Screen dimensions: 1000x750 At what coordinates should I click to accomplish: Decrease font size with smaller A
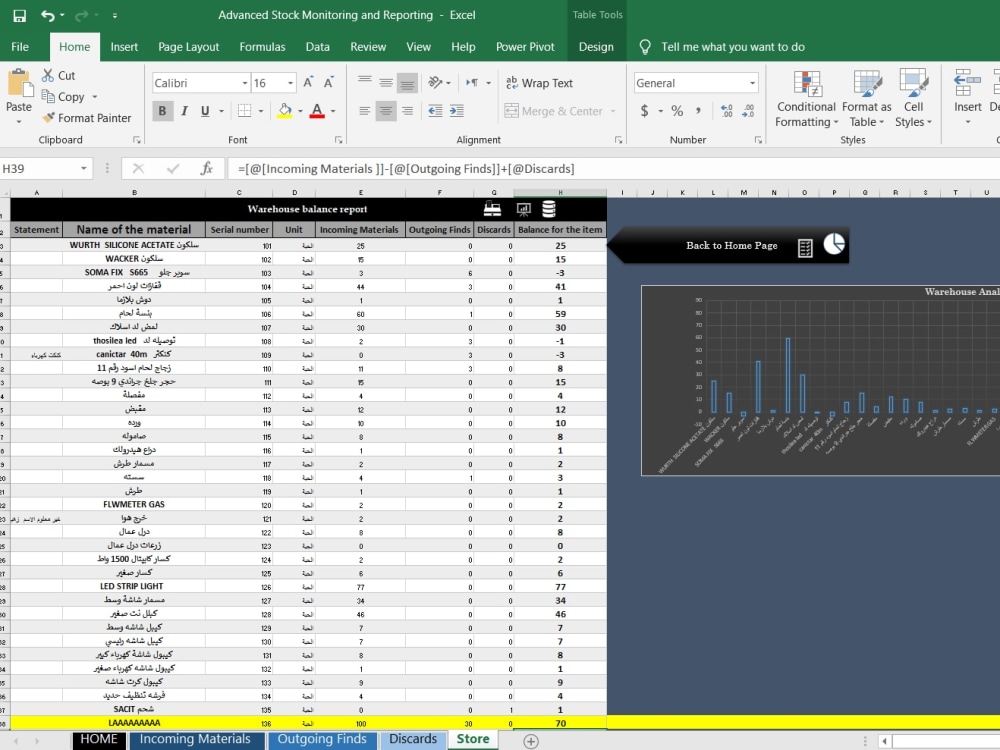pos(328,83)
